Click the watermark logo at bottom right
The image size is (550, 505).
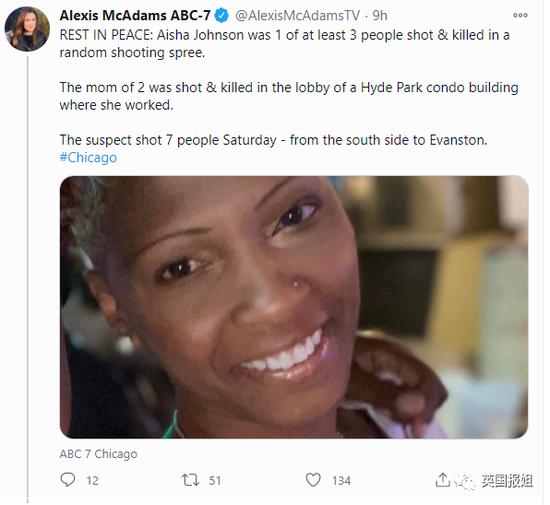[495, 480]
